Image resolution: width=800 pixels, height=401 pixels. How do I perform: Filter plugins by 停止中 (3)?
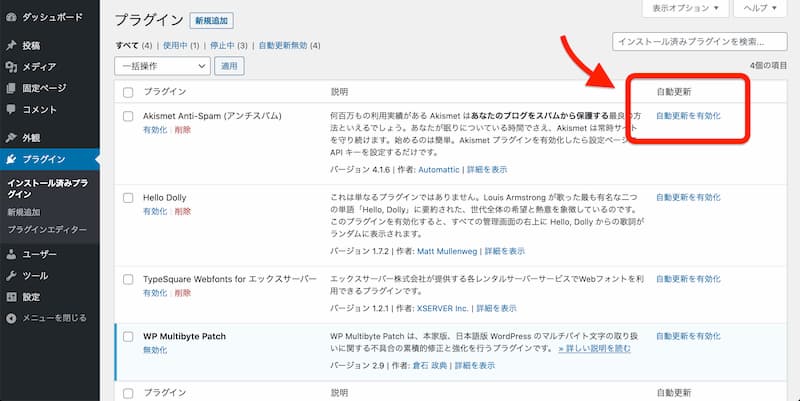pos(229,45)
